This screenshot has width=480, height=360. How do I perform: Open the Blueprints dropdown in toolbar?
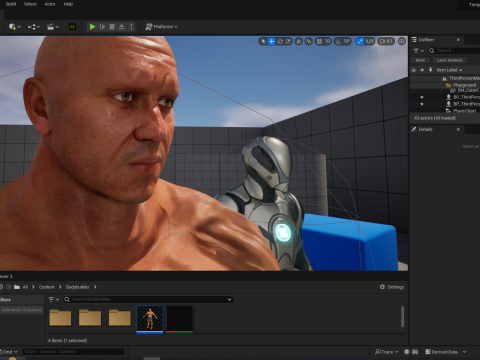coord(34,27)
